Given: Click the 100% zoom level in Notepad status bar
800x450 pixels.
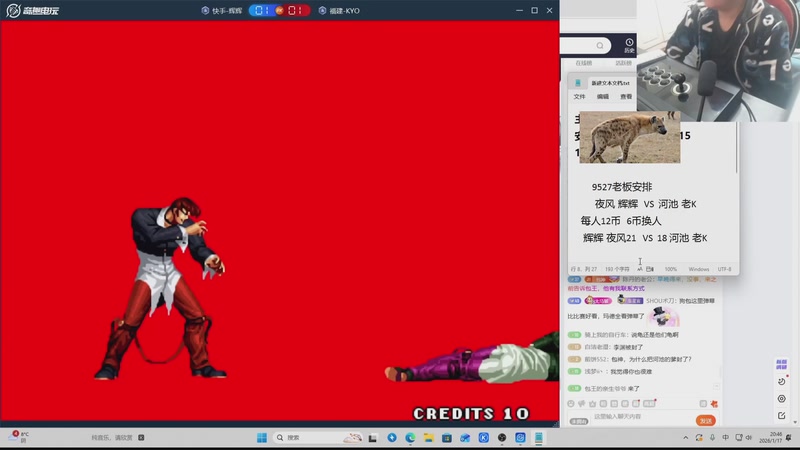Looking at the screenshot, I should [671, 269].
